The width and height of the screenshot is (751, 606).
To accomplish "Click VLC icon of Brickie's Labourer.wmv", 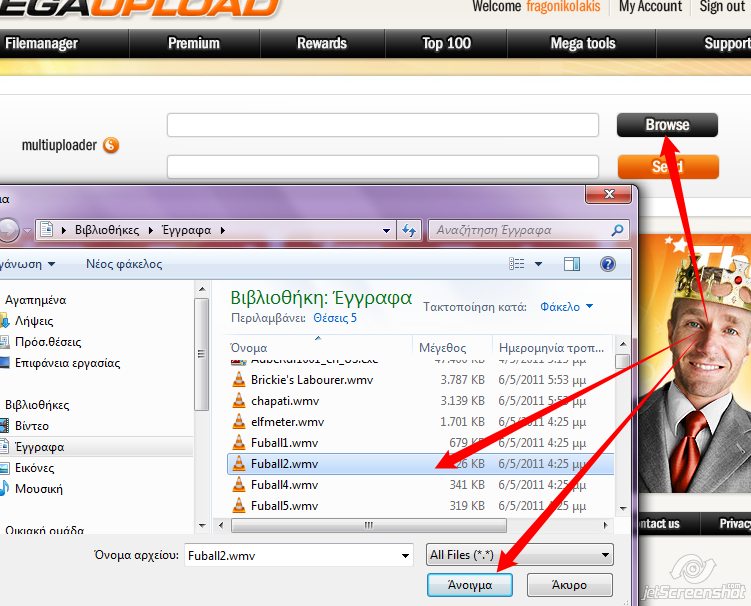I will (239, 379).
